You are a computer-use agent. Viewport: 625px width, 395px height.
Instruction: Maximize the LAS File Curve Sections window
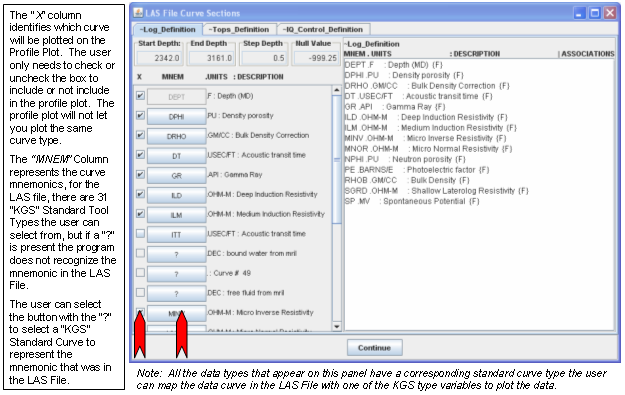click(x=595, y=13)
